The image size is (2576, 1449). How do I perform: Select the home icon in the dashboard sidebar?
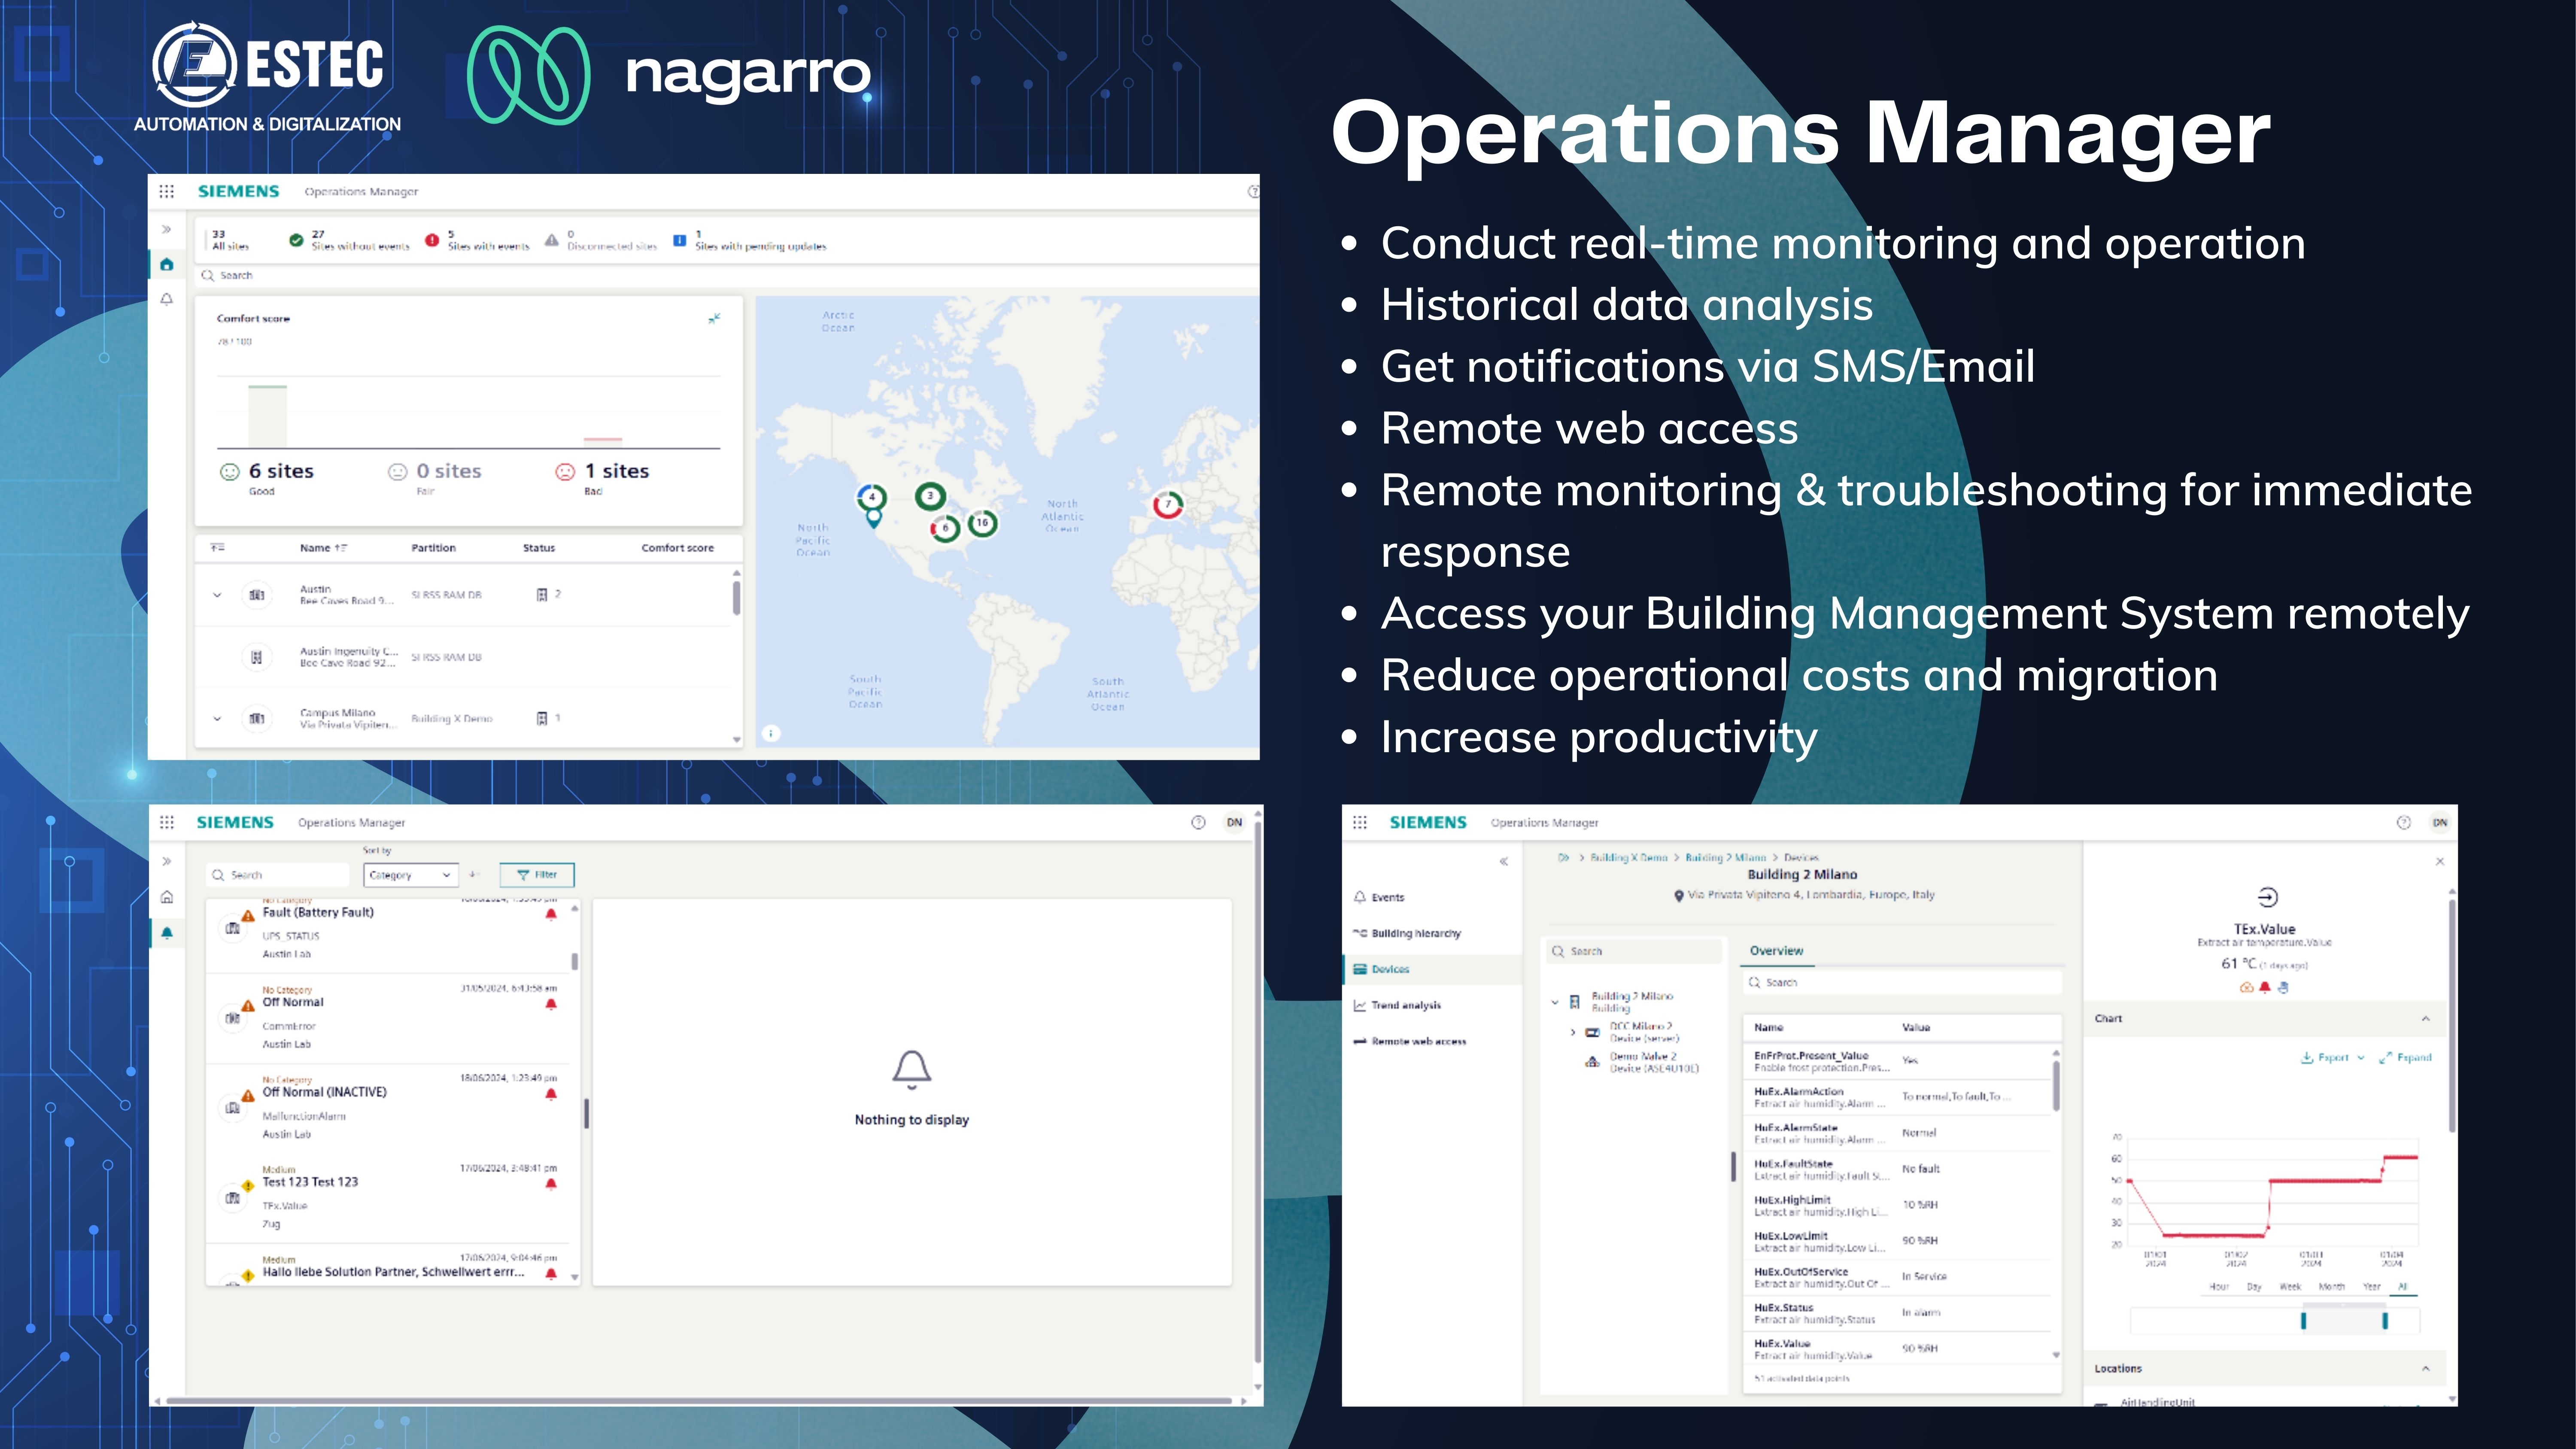[x=167, y=265]
